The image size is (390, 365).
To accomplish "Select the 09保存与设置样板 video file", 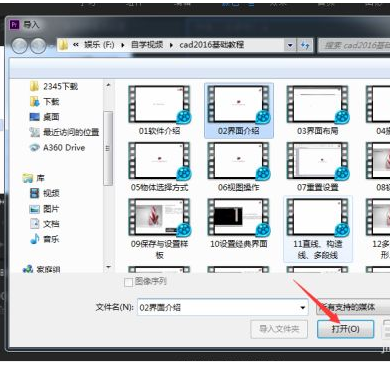I will point(159,229).
